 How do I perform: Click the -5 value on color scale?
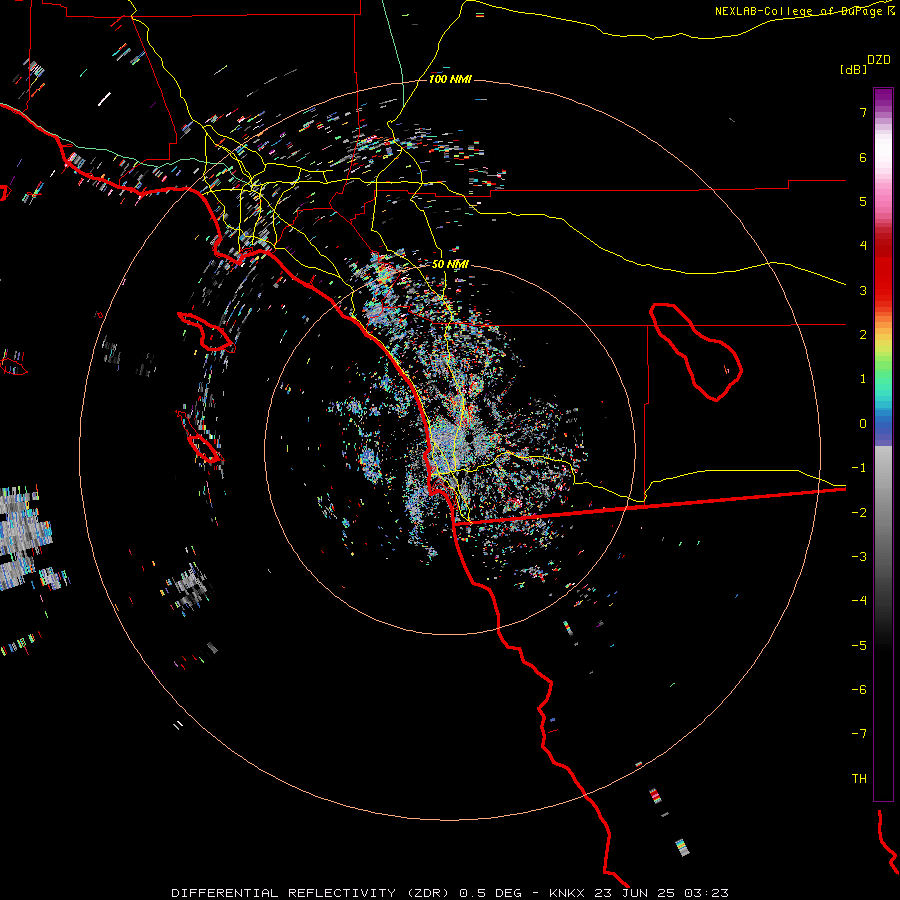[859, 645]
